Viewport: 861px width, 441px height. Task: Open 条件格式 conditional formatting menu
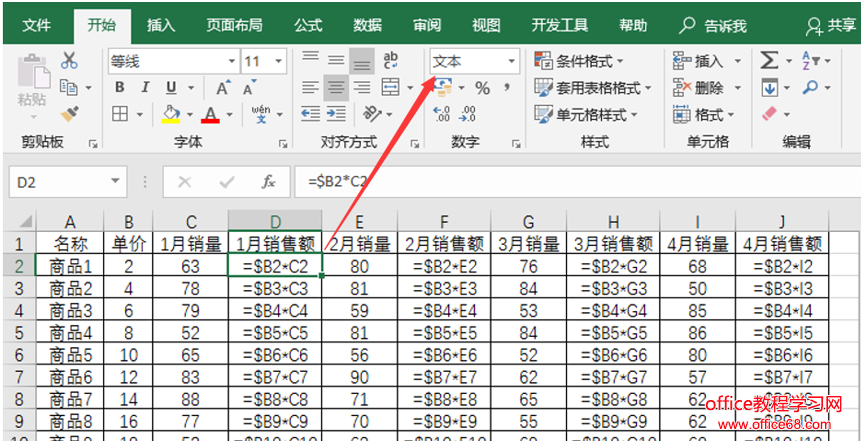click(580, 61)
